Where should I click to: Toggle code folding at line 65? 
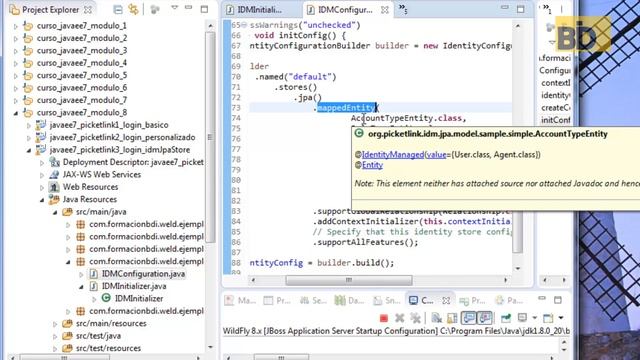244,25
